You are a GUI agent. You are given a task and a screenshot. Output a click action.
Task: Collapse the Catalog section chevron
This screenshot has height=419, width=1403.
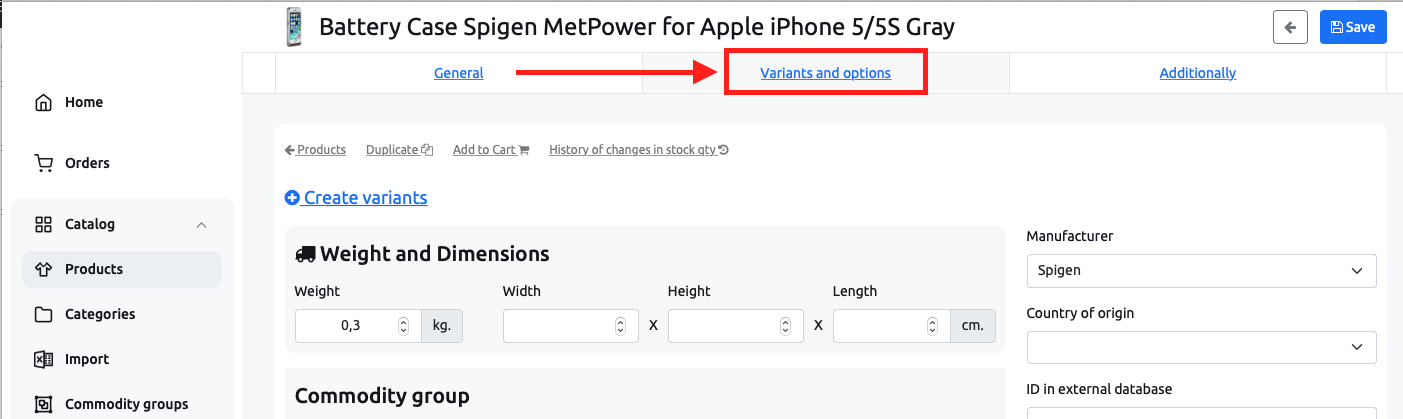coord(201,224)
